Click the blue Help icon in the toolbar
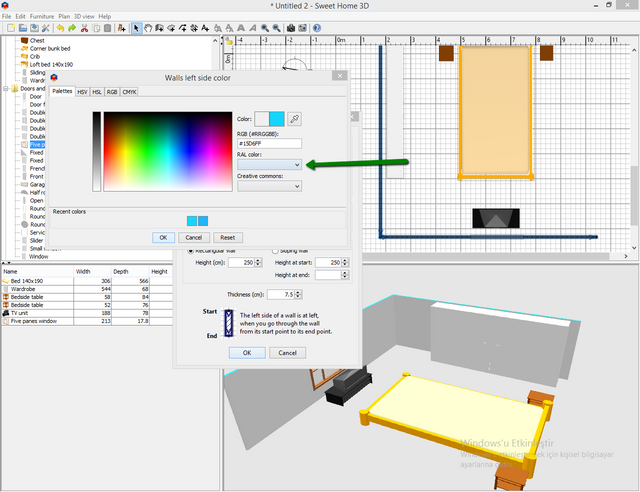 [316, 28]
